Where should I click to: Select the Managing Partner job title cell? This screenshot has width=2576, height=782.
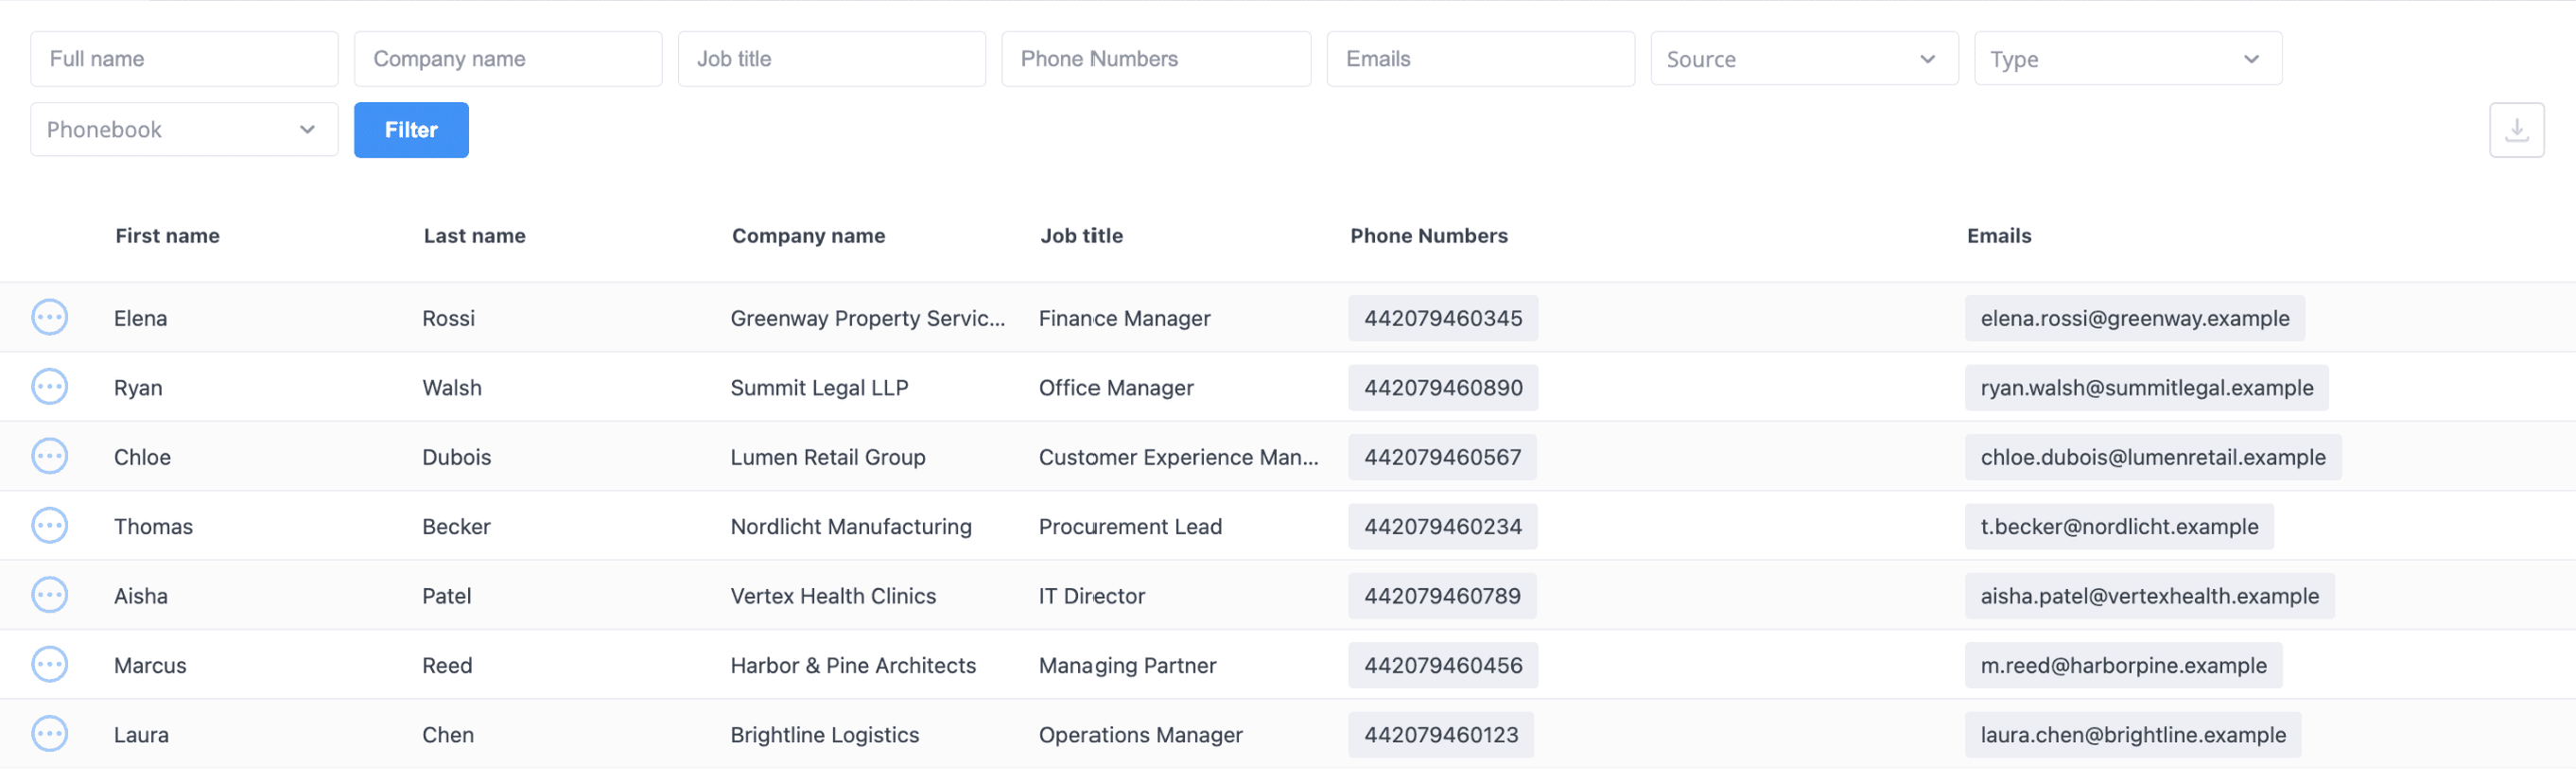1127,666
